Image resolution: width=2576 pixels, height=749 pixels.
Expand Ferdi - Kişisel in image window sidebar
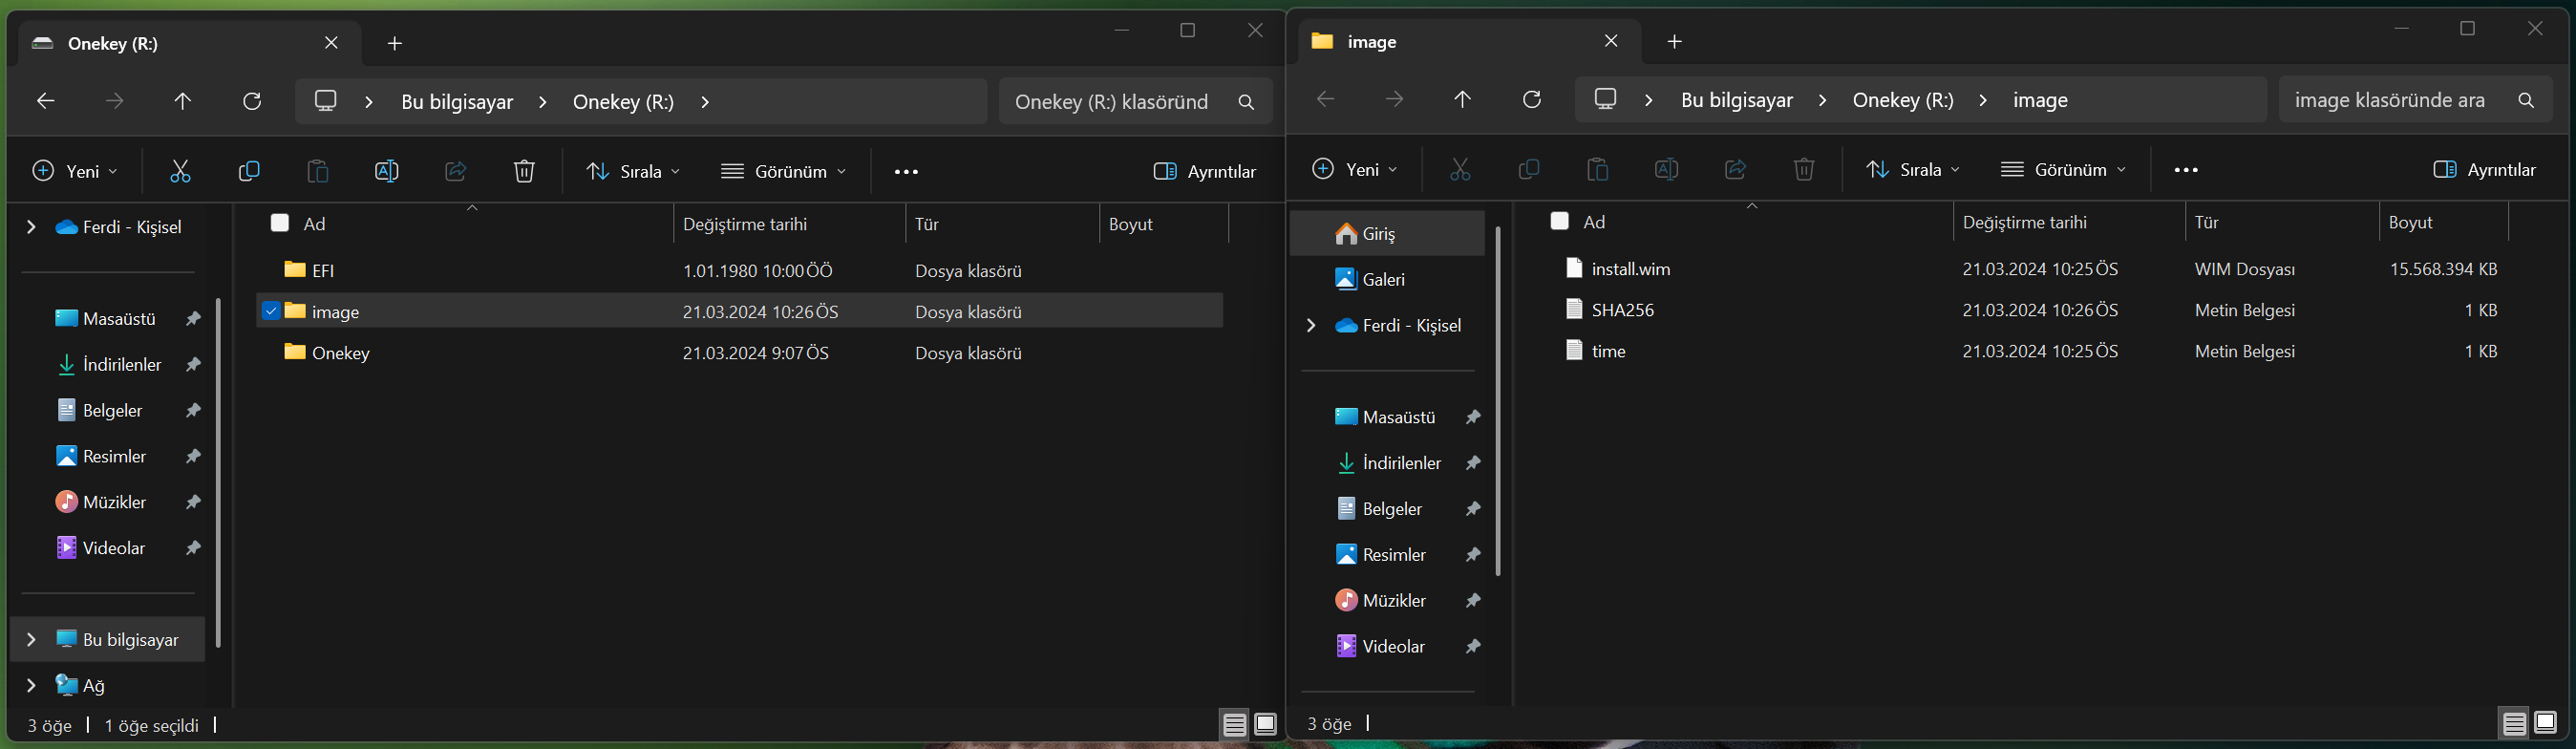click(1311, 326)
